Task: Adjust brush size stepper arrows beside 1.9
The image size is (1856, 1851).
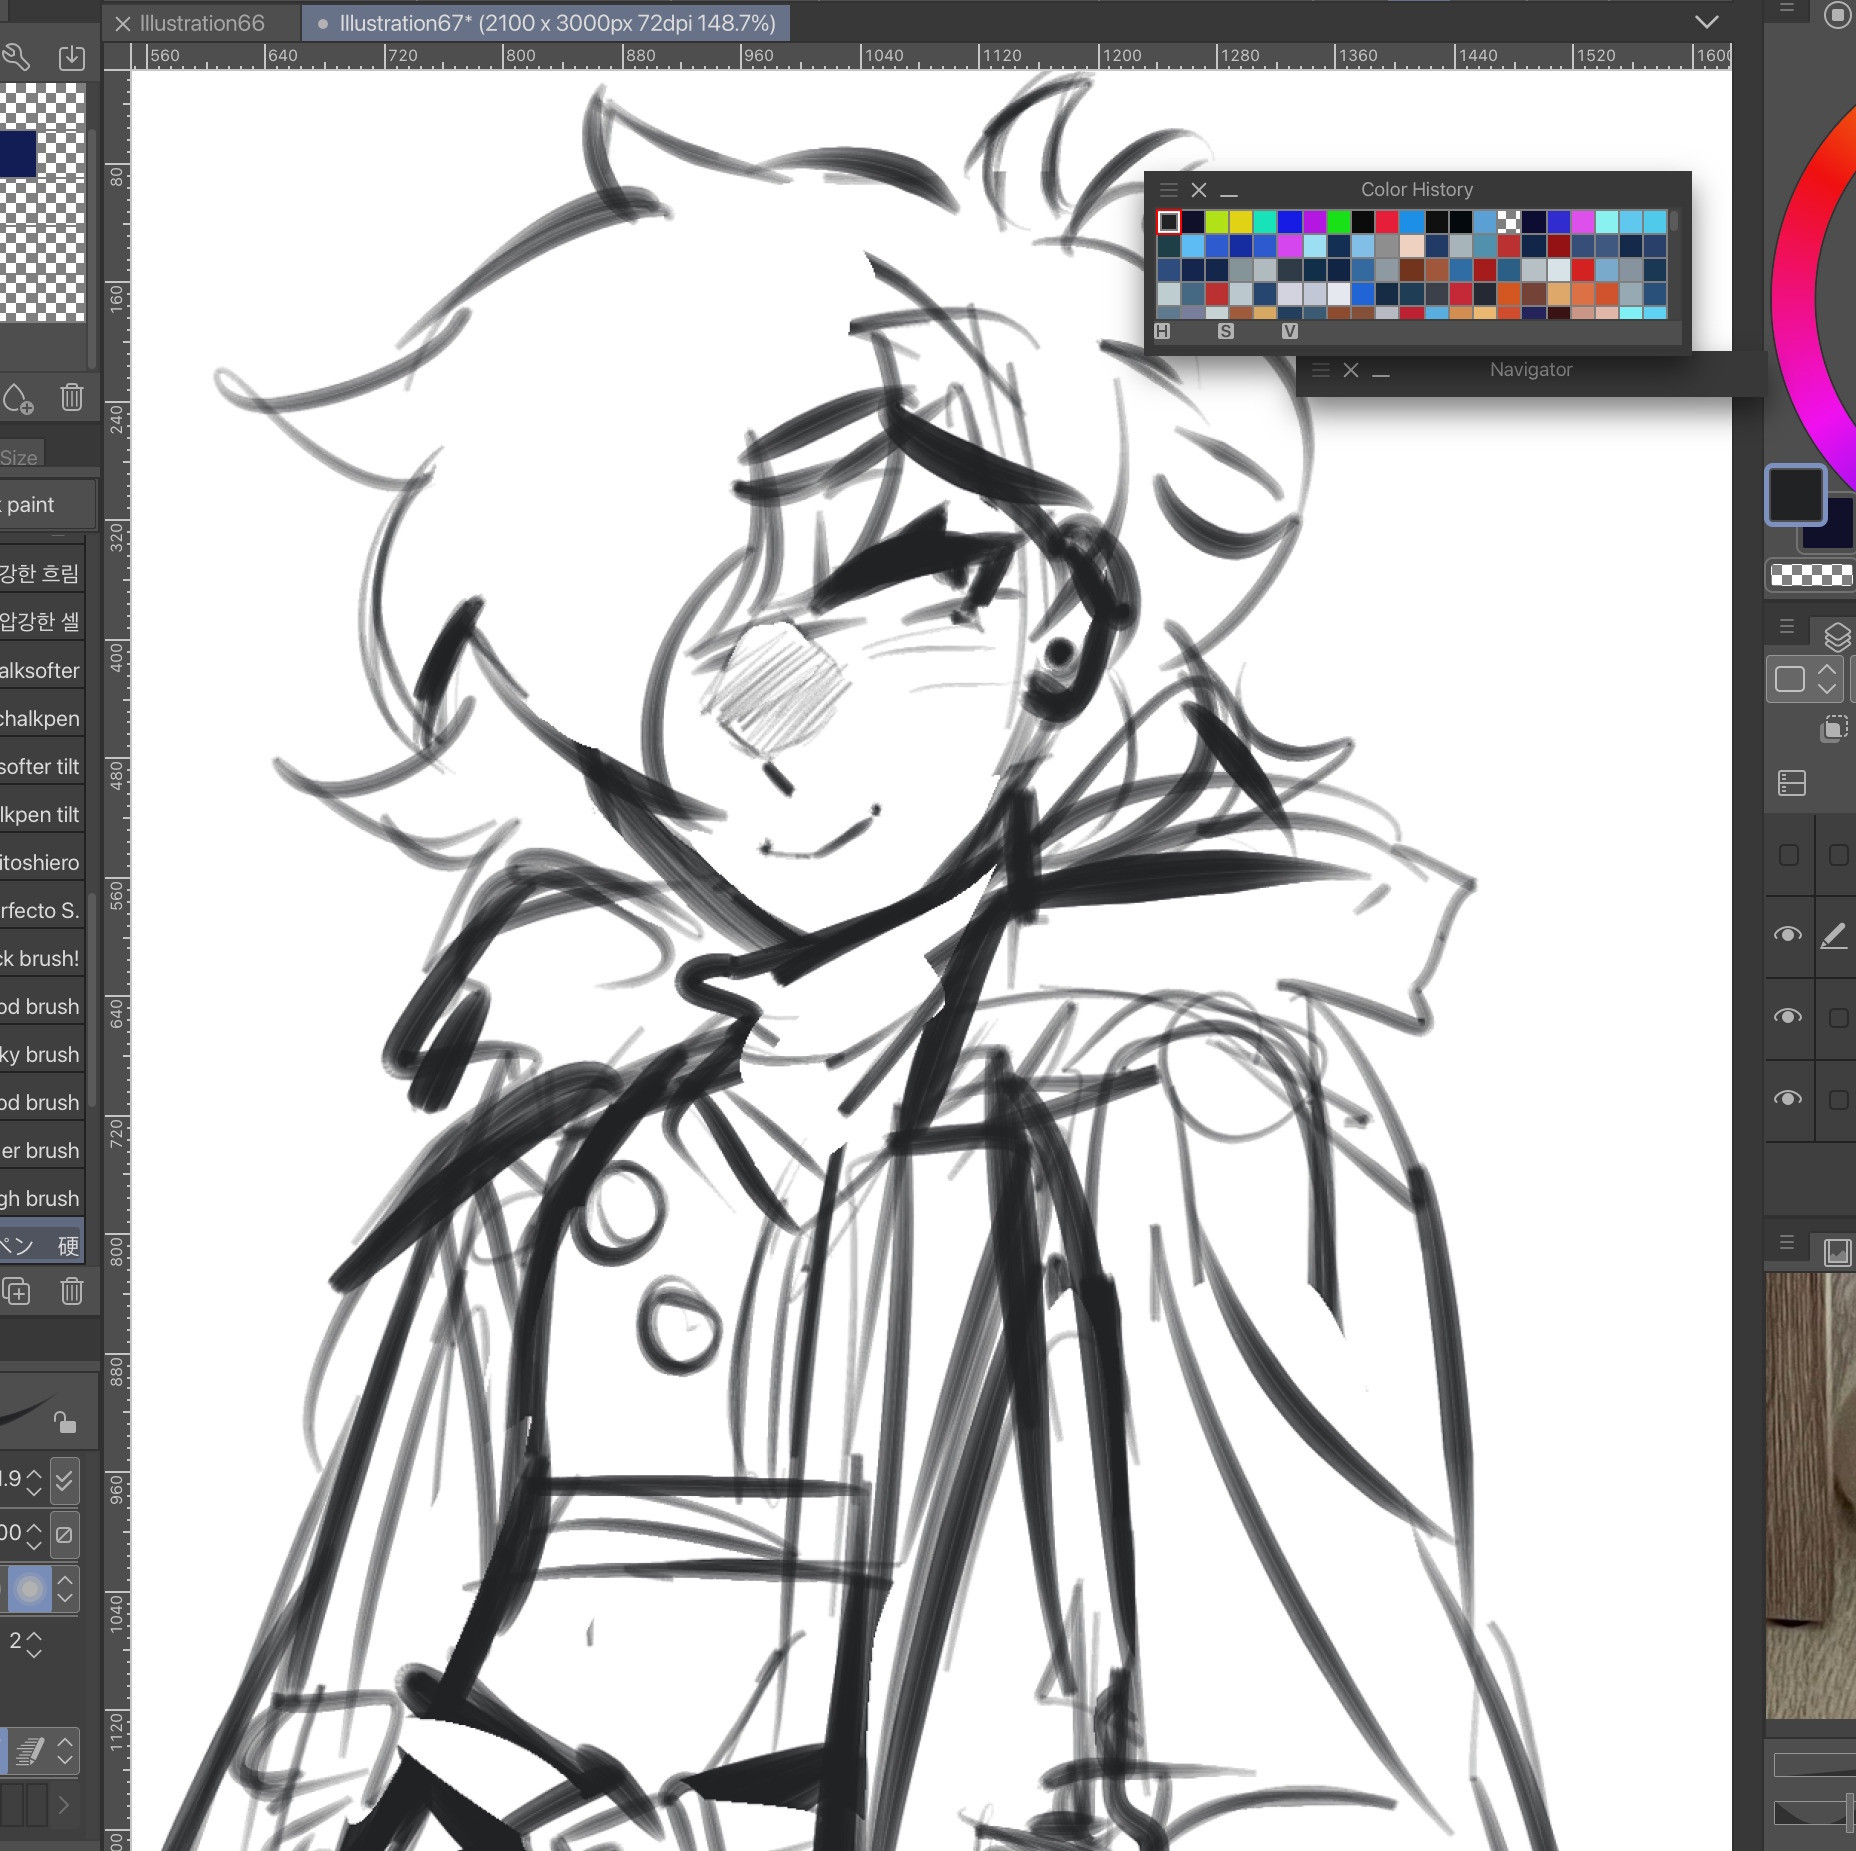Action: [x=34, y=1482]
